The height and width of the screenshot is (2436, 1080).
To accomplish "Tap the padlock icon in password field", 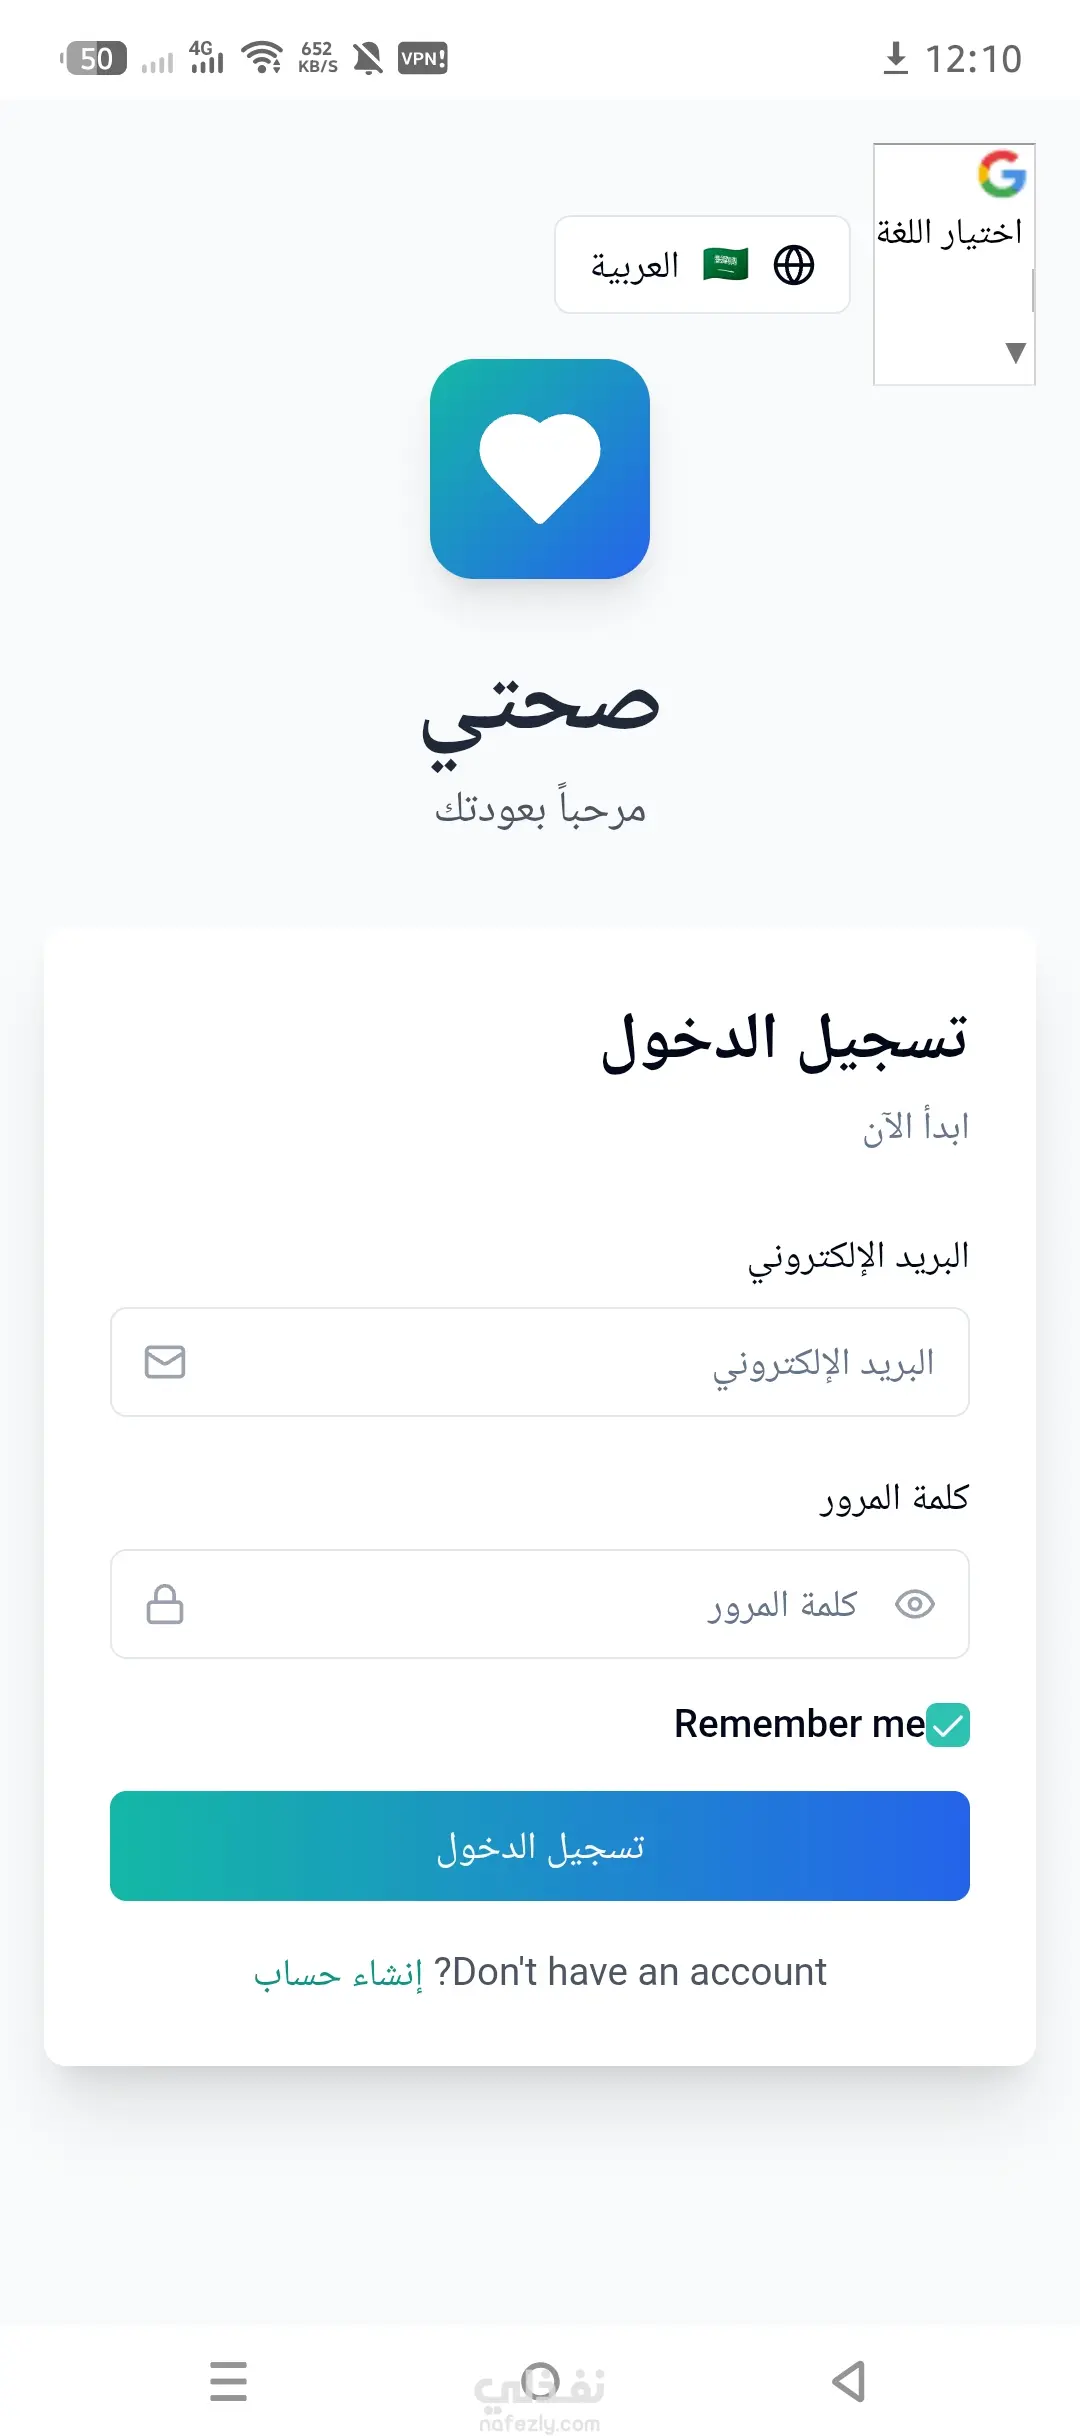I will click(x=165, y=1604).
